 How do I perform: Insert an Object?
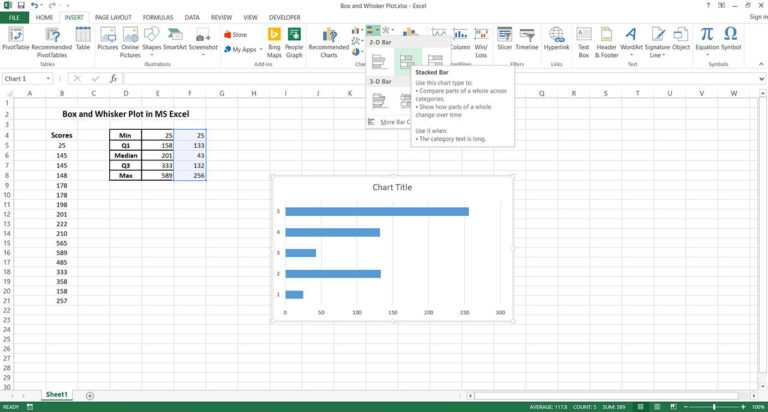(x=681, y=39)
